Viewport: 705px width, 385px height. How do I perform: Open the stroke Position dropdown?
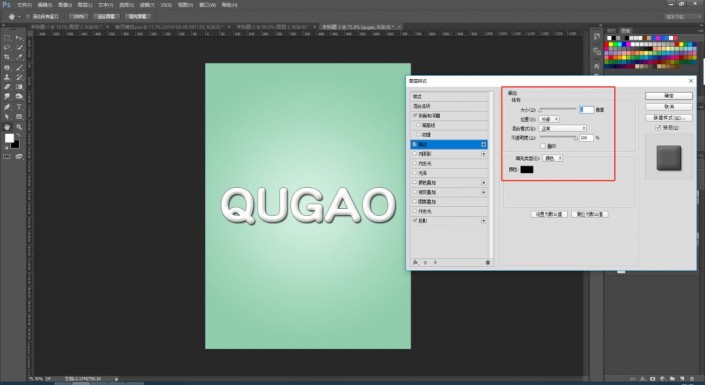[549, 119]
